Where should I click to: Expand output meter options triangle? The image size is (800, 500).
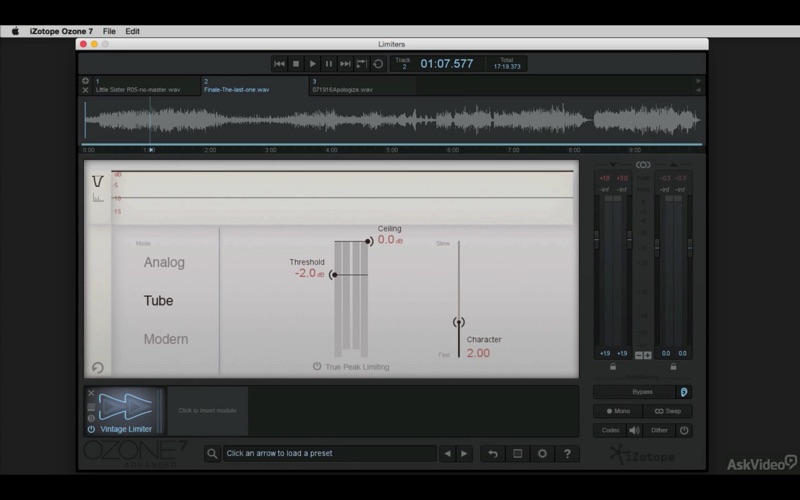coord(673,165)
